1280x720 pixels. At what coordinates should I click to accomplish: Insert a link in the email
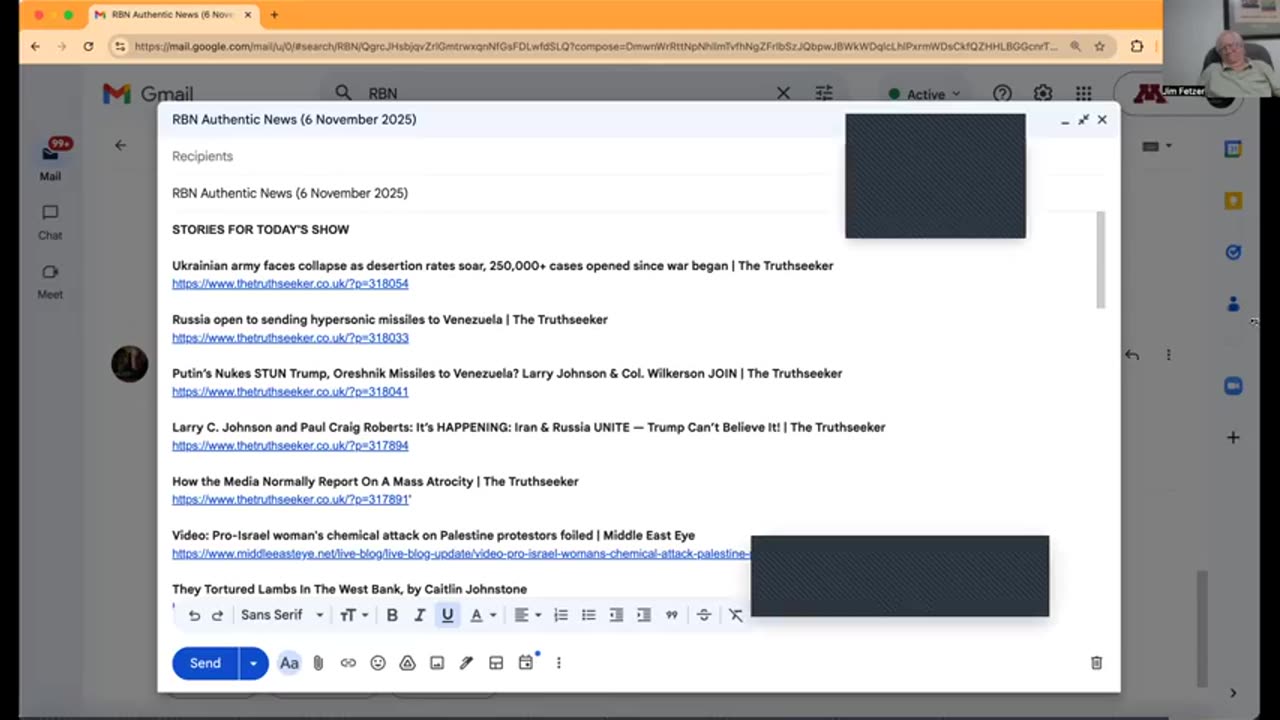pos(348,663)
